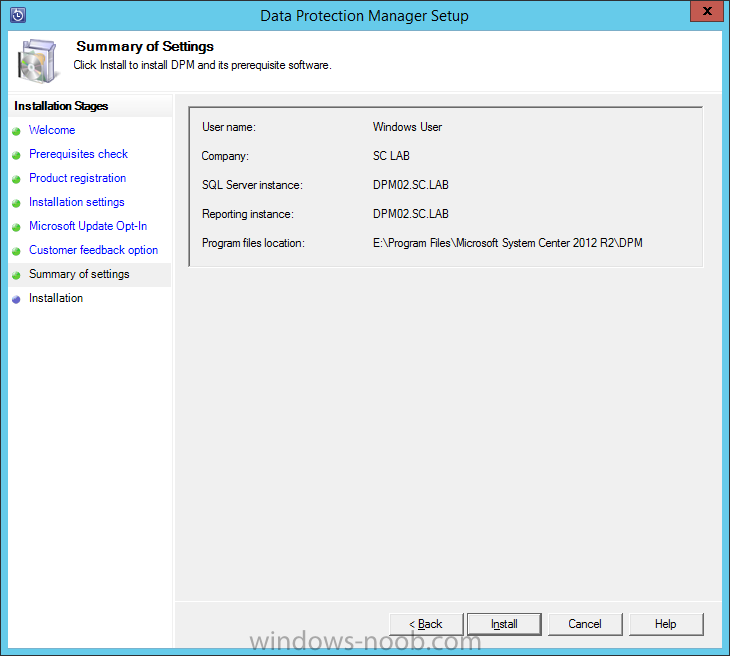730x656 pixels.
Task: Click Reporting instance value DPM02.SC.LAB
Action: pyautogui.click(x=411, y=214)
